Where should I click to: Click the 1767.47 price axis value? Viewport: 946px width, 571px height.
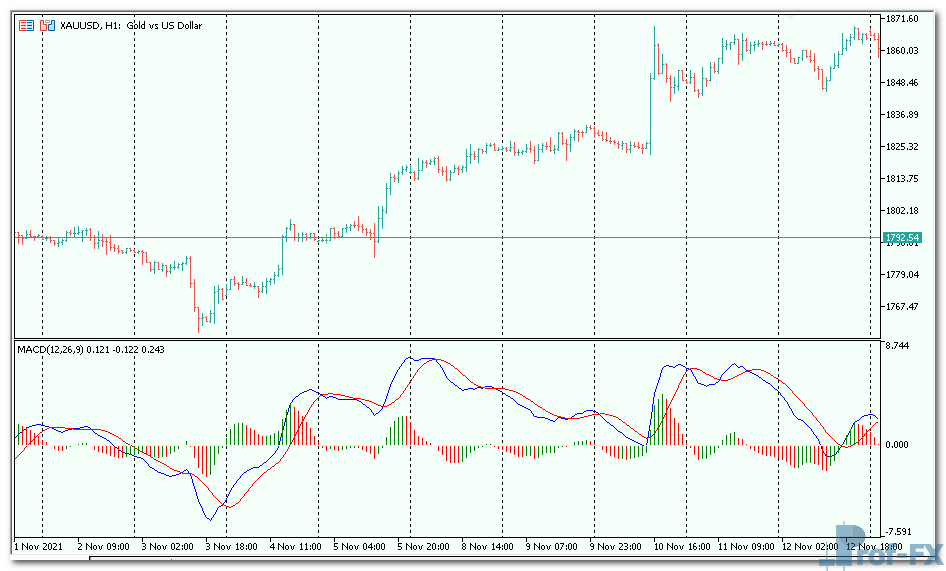tap(902, 307)
